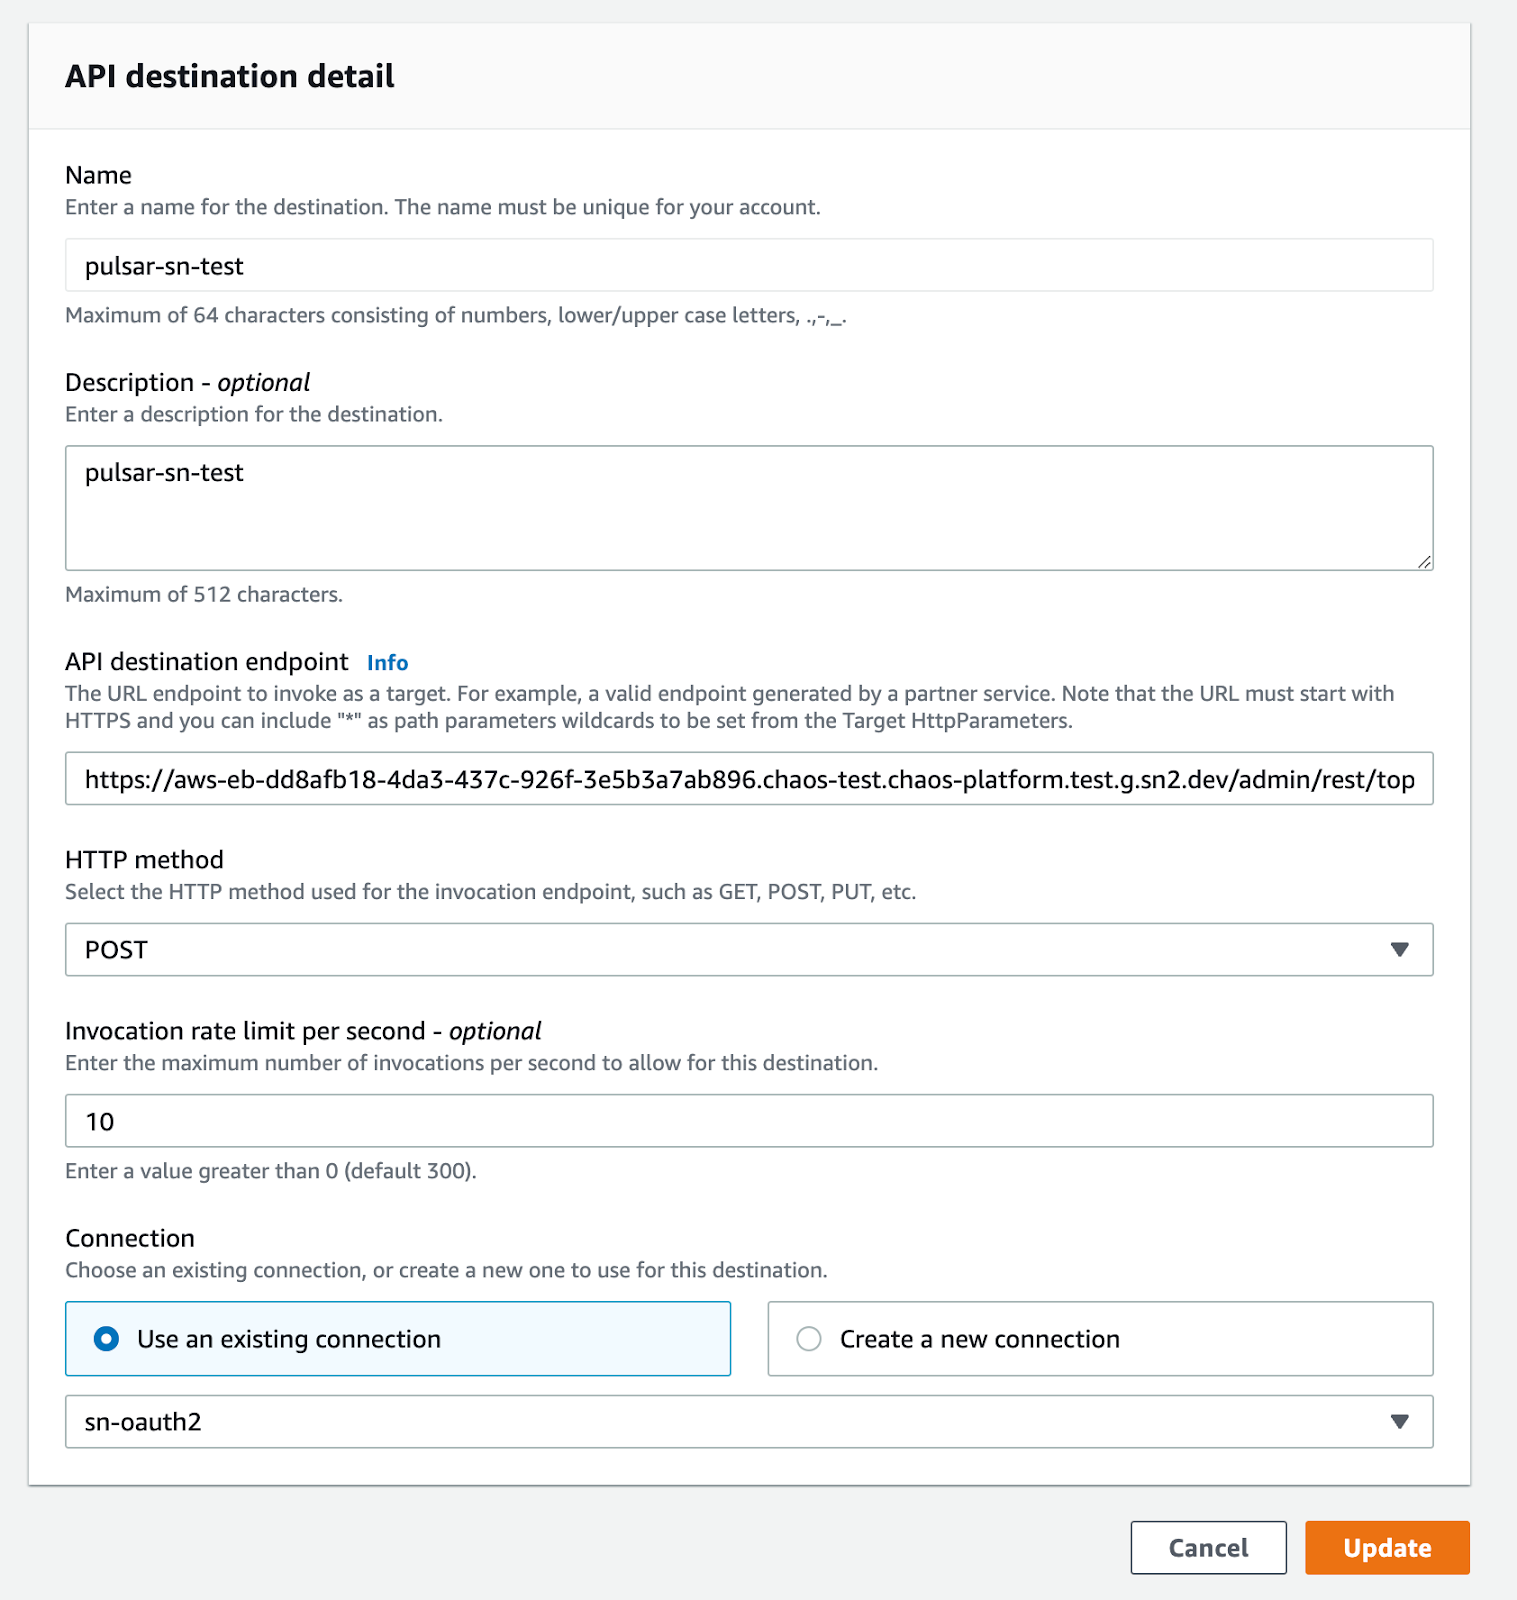This screenshot has width=1517, height=1600.
Task: Click the Description - optional label
Action: click(x=187, y=383)
